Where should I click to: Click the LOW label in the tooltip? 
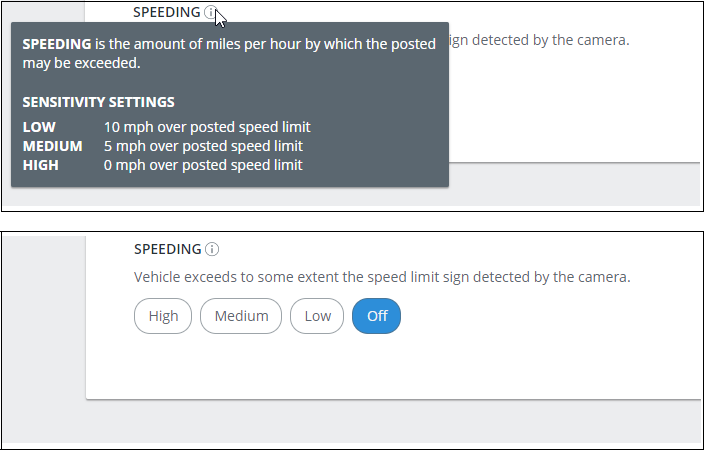click(39, 127)
